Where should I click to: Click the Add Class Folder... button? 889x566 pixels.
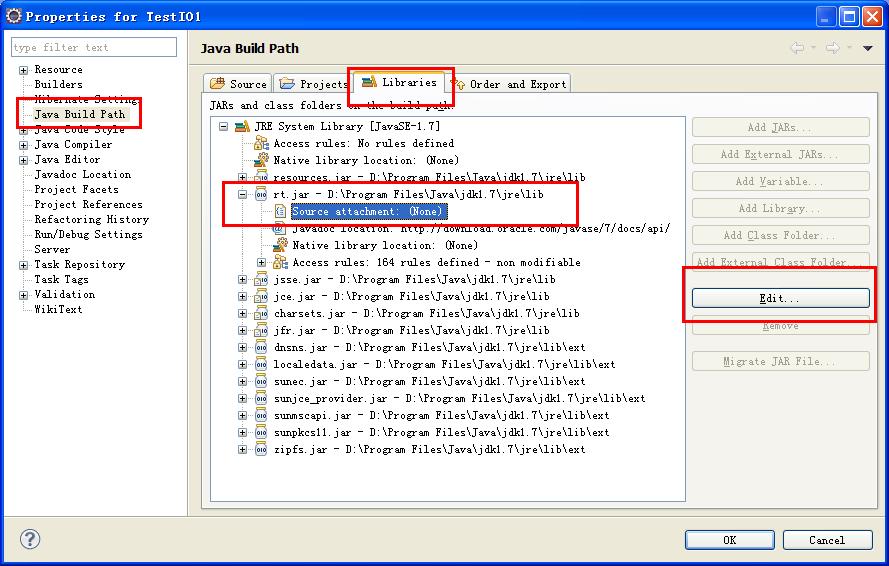coord(780,235)
